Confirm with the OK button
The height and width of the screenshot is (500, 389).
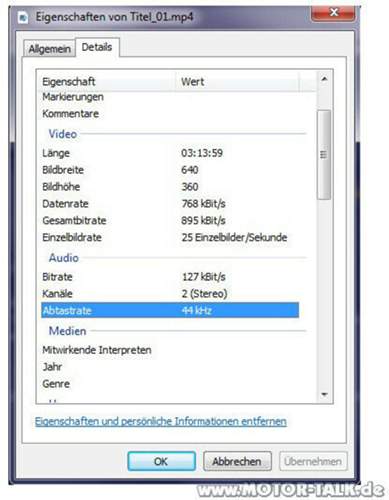click(x=161, y=461)
